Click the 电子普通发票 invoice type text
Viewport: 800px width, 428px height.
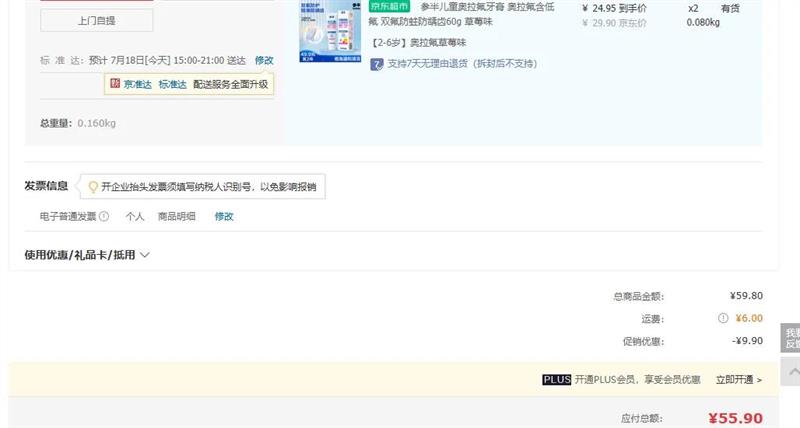68,216
